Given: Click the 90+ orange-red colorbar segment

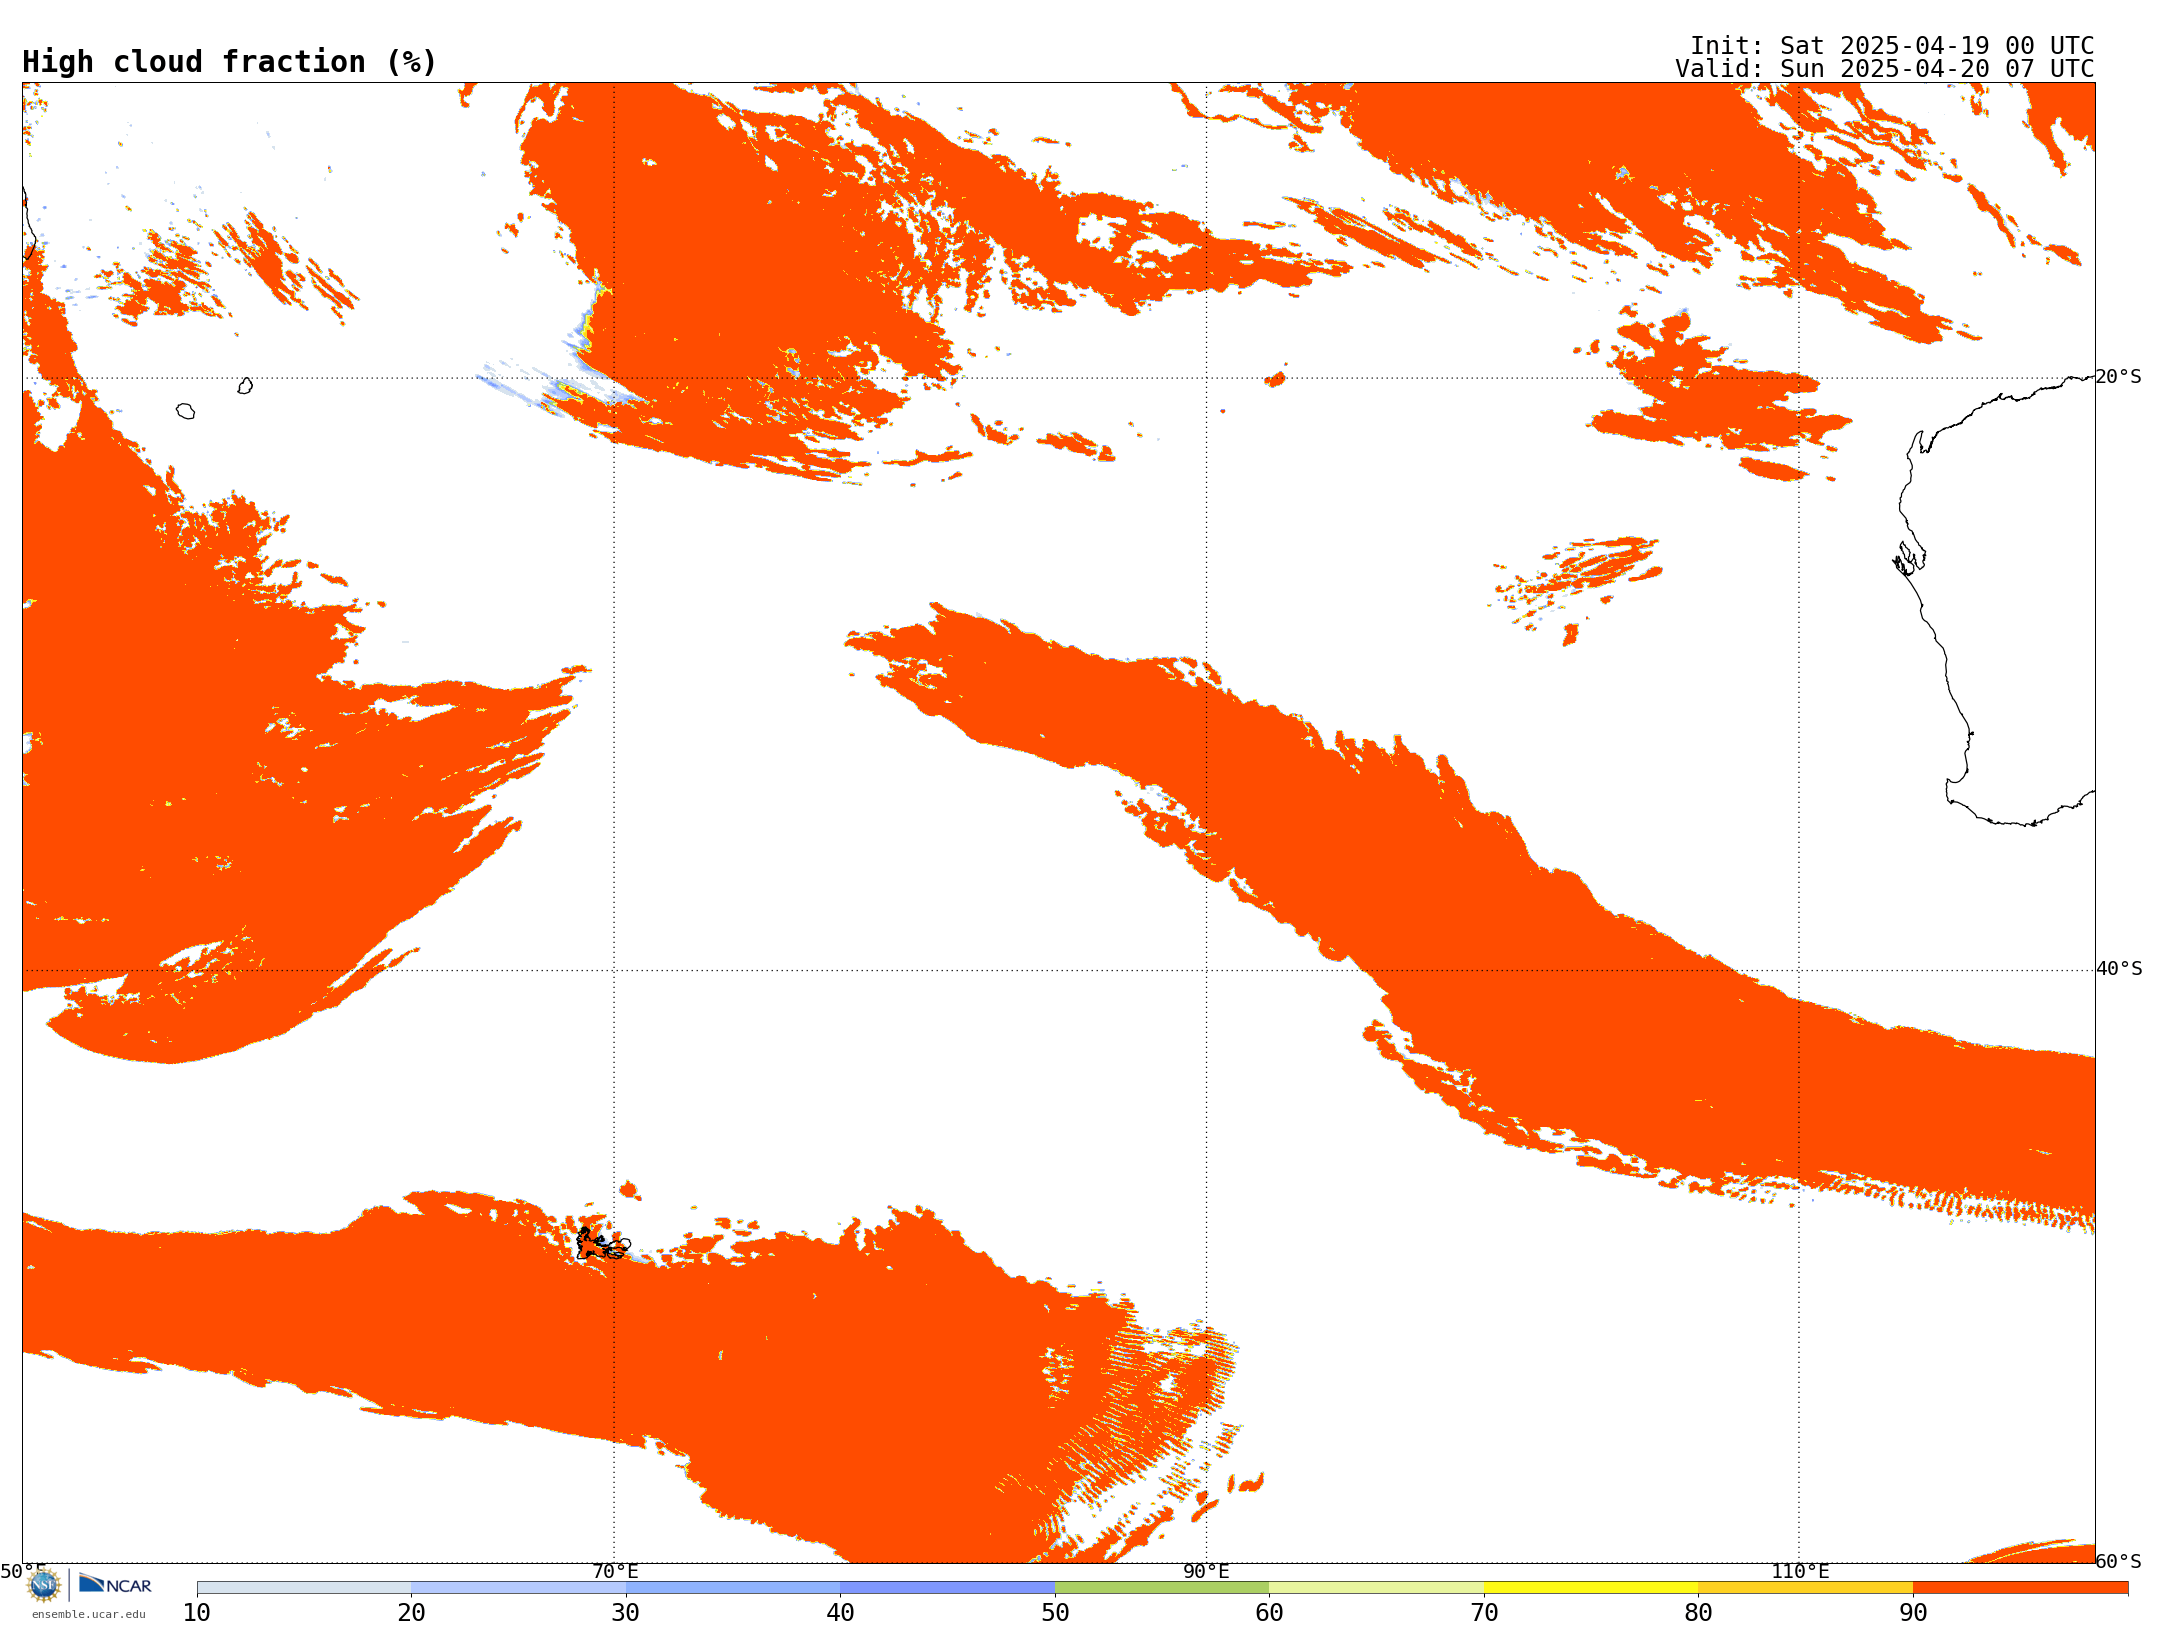Looking at the screenshot, I should 2021,1587.
